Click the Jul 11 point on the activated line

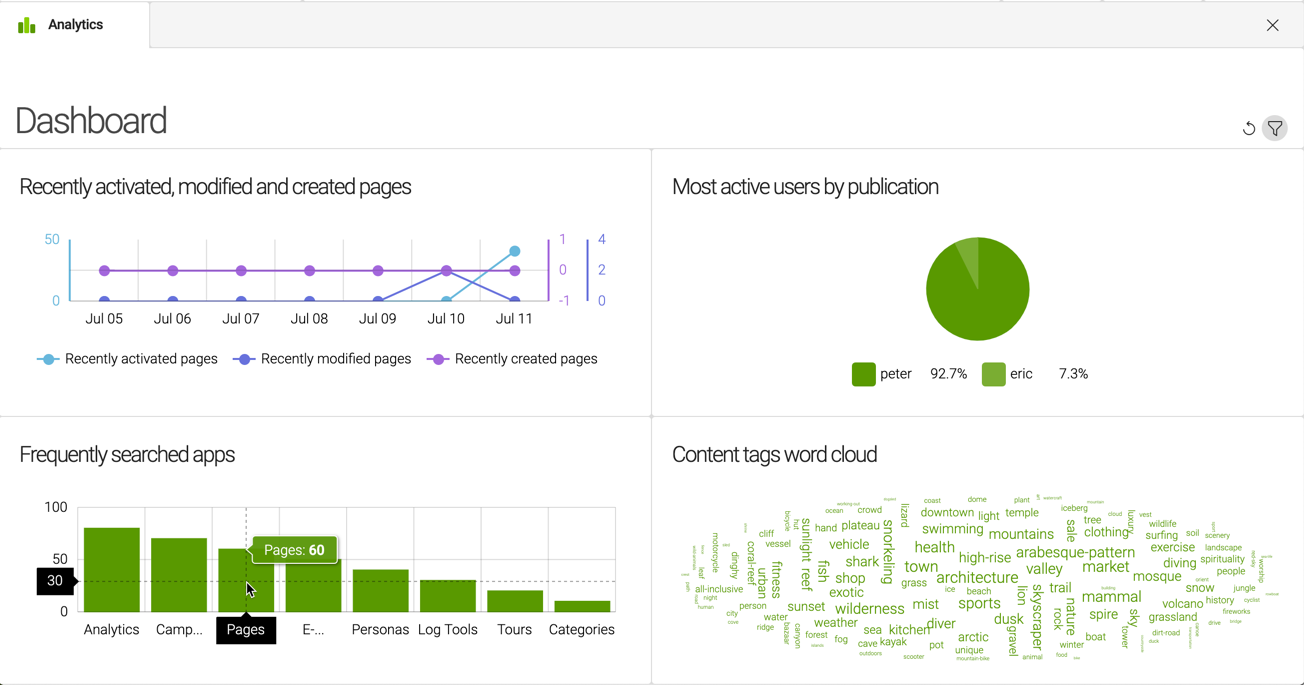[514, 251]
